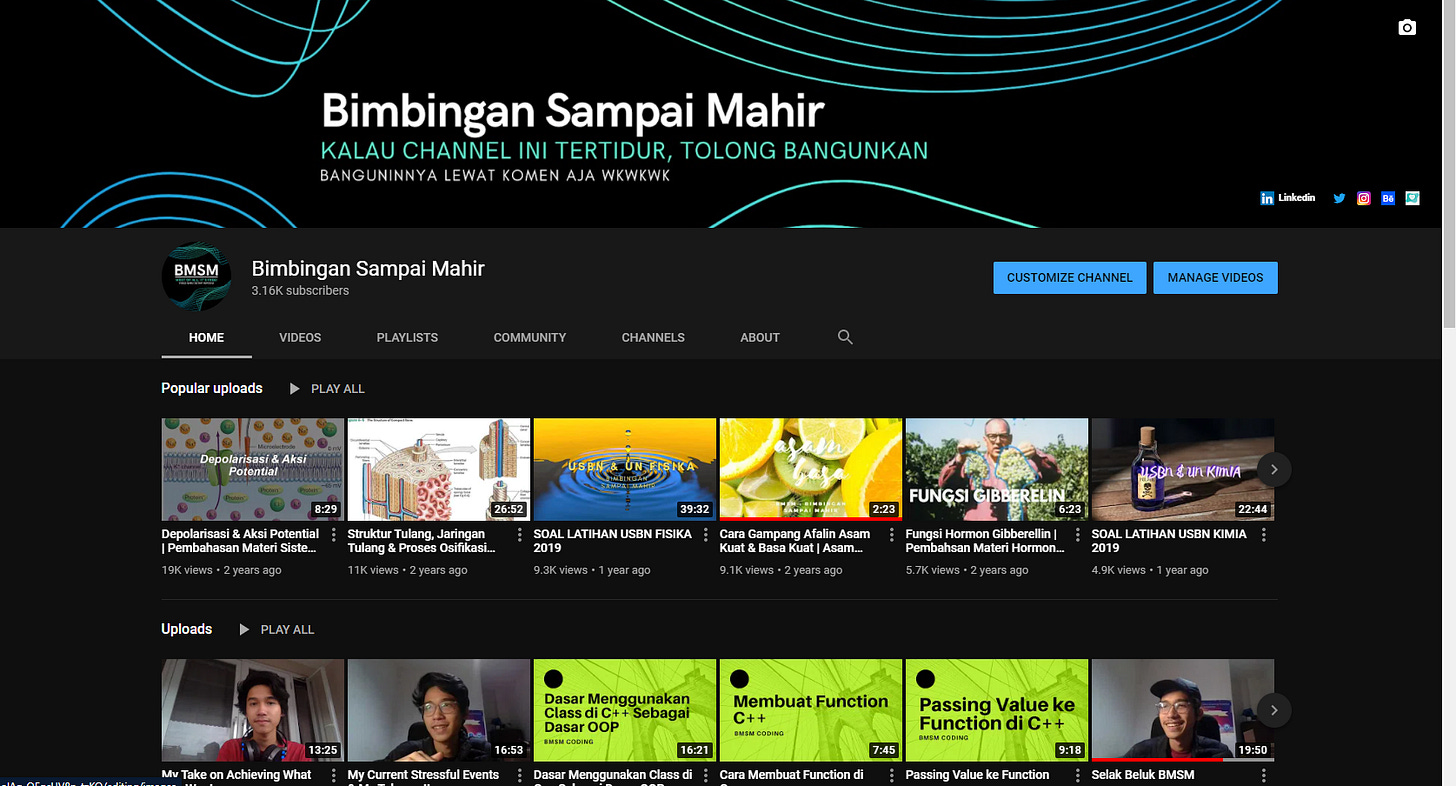The width and height of the screenshot is (1456, 786).
Task: Open the LinkedIn link in banner
Action: click(1288, 198)
